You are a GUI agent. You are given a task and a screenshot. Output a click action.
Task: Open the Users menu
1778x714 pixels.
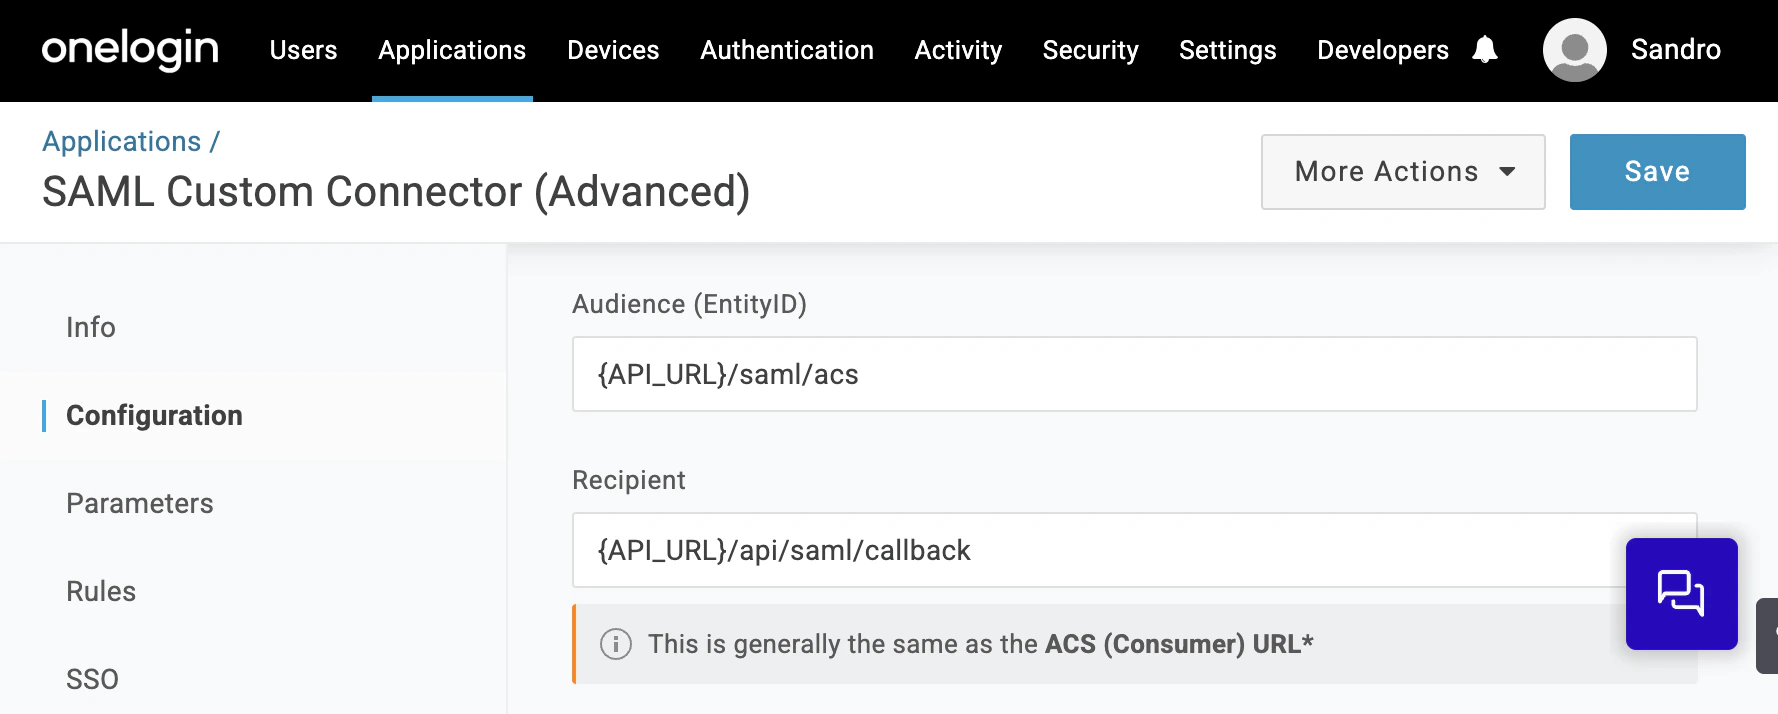pos(303,50)
